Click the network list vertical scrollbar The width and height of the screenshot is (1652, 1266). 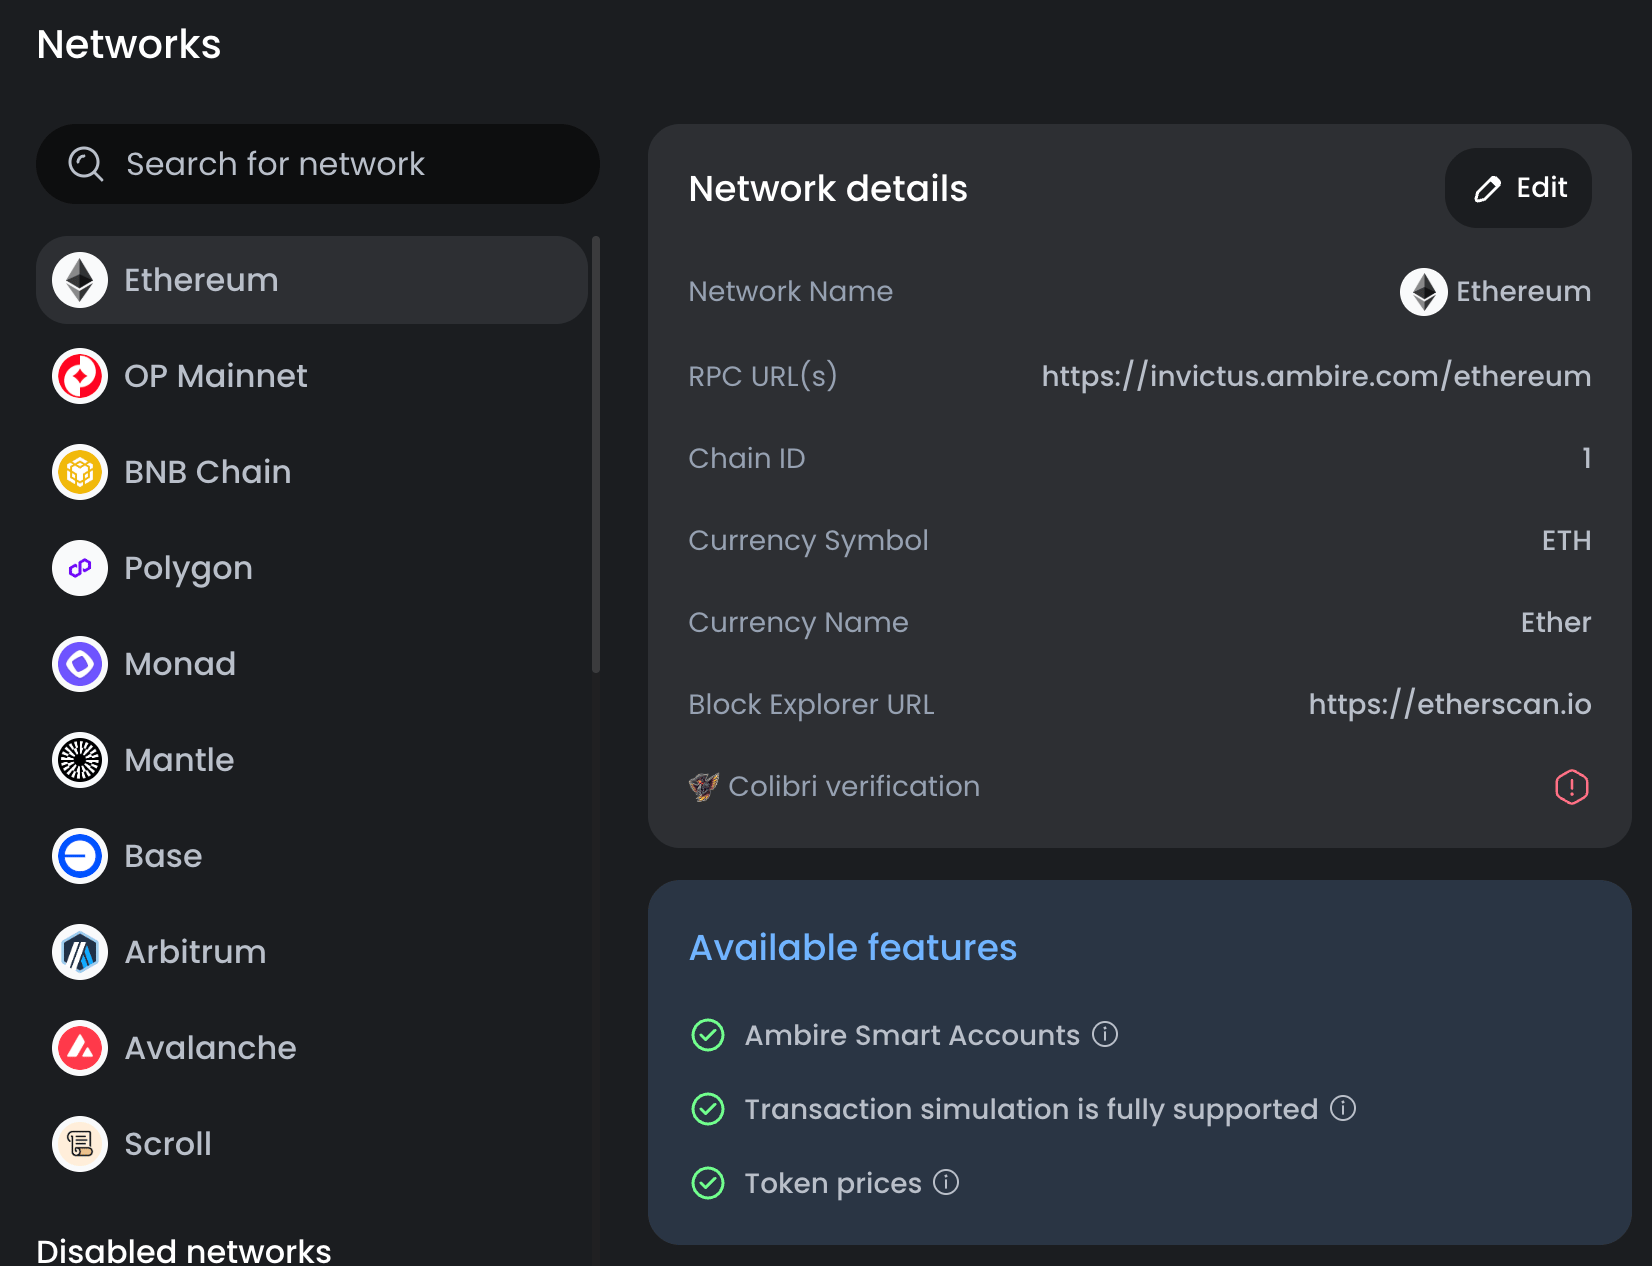point(596,454)
